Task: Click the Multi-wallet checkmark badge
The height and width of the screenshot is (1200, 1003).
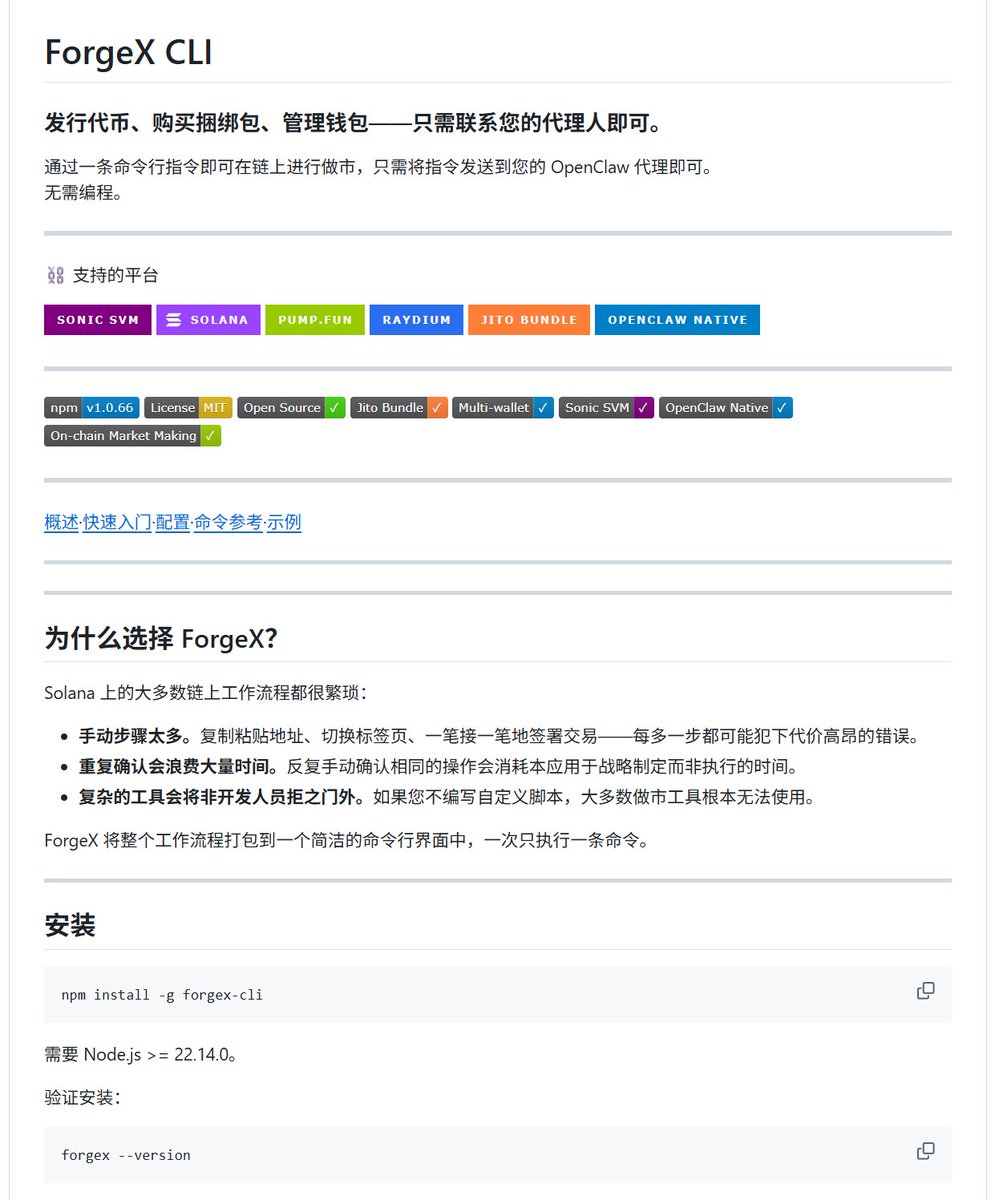Action: 502,408
